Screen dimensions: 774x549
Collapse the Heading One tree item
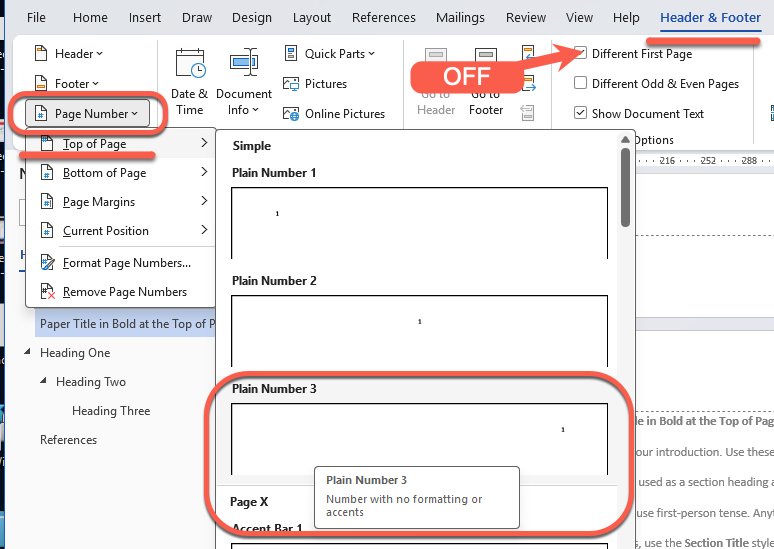pyautogui.click(x=27, y=353)
